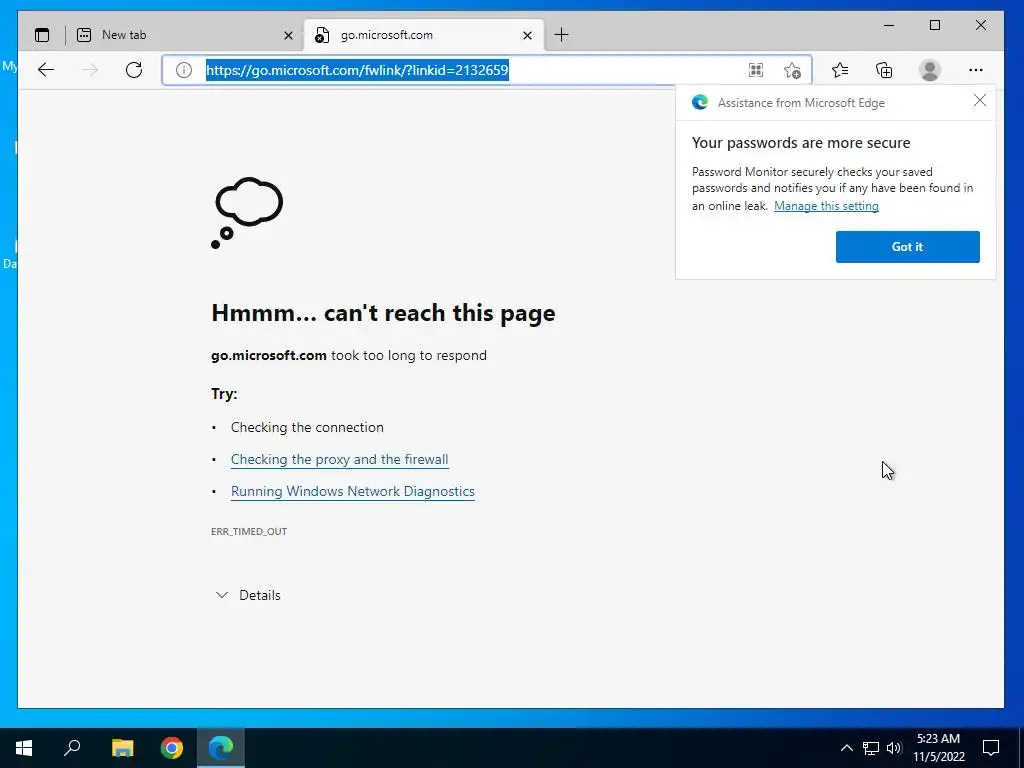The height and width of the screenshot is (768, 1024).
Task: Close the go.microsoft.com tab
Action: coord(527,35)
